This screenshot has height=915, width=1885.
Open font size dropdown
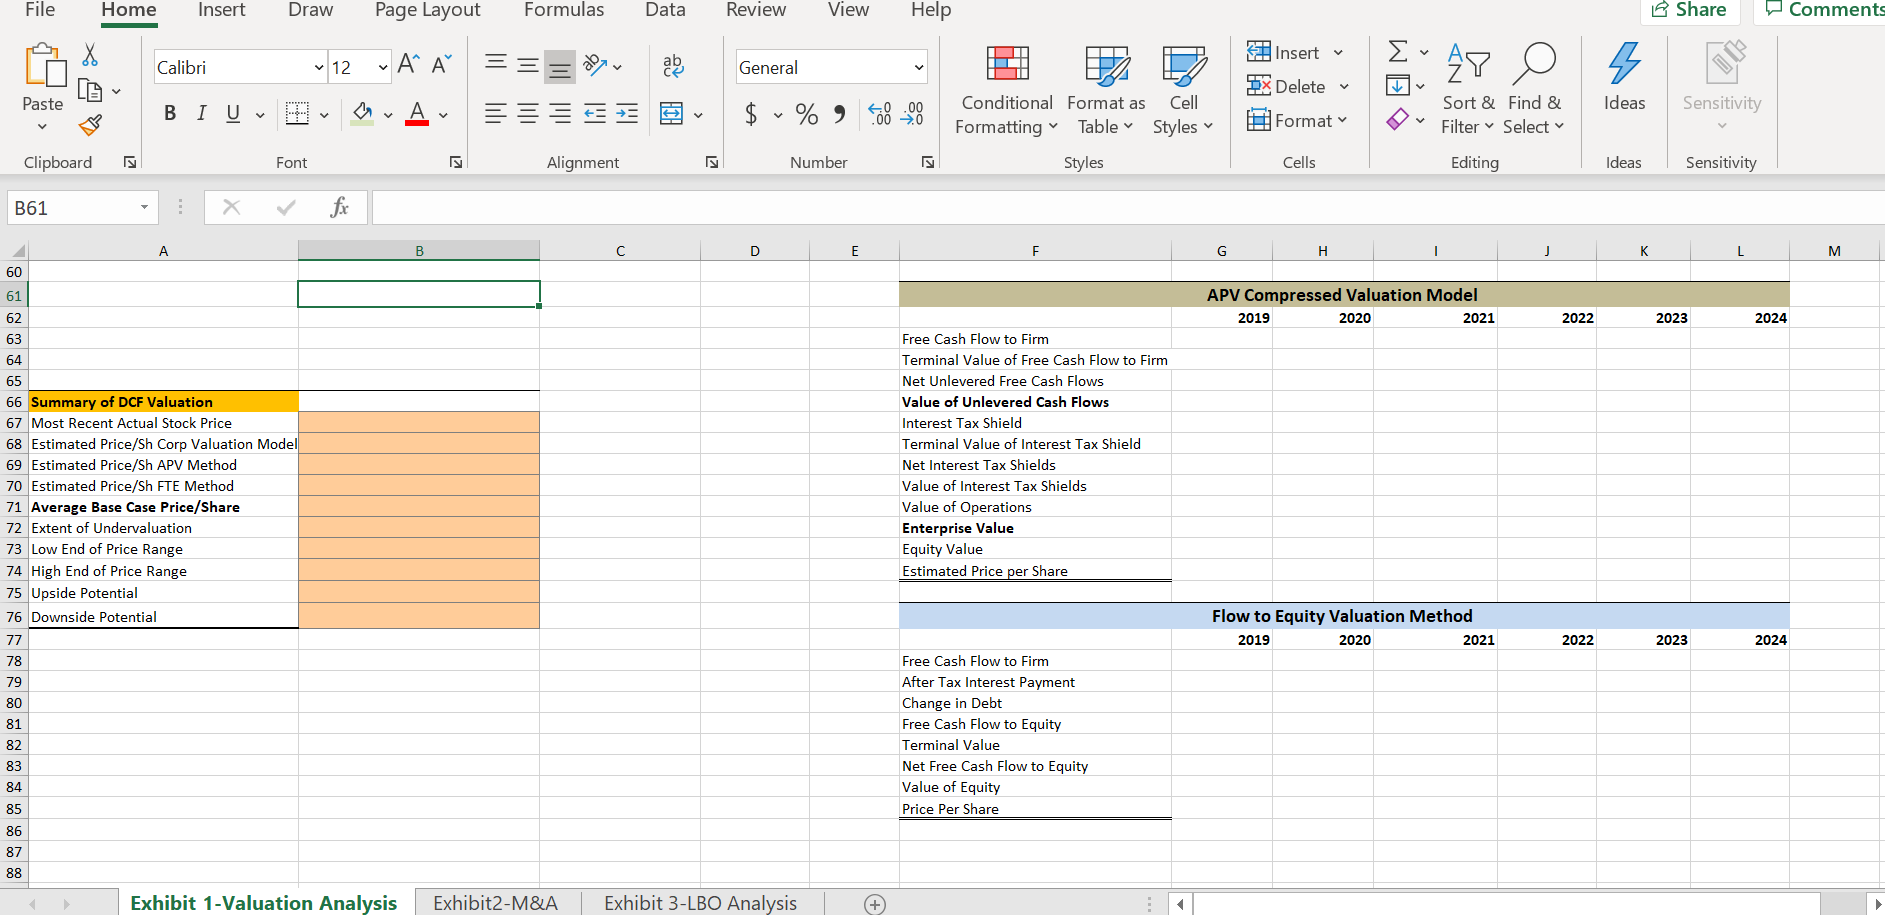tap(382, 67)
